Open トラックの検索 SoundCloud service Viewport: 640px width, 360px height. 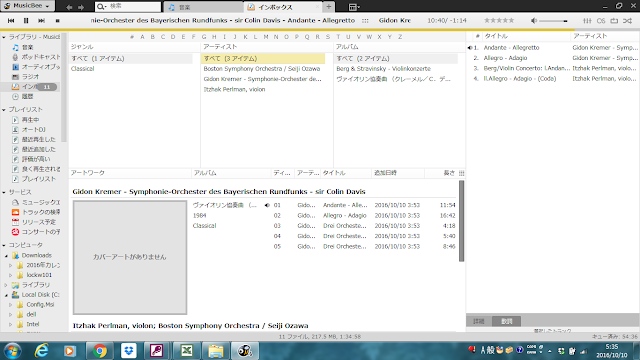coord(36,212)
